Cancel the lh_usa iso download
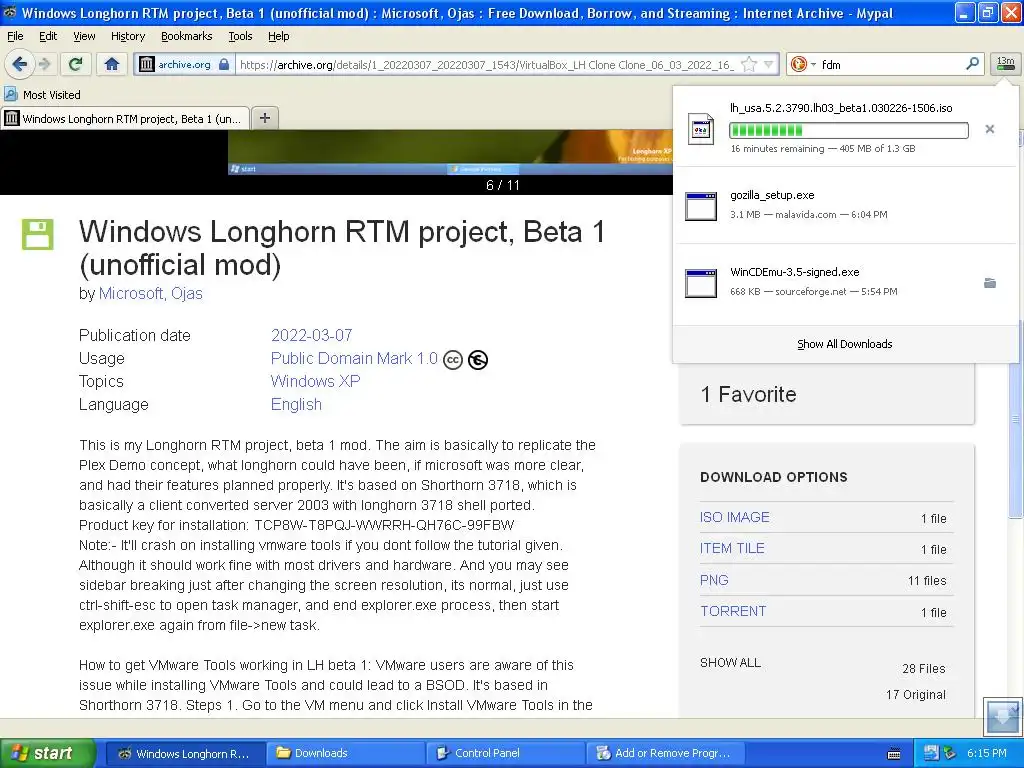Viewport: 1024px width, 768px height. (x=990, y=129)
